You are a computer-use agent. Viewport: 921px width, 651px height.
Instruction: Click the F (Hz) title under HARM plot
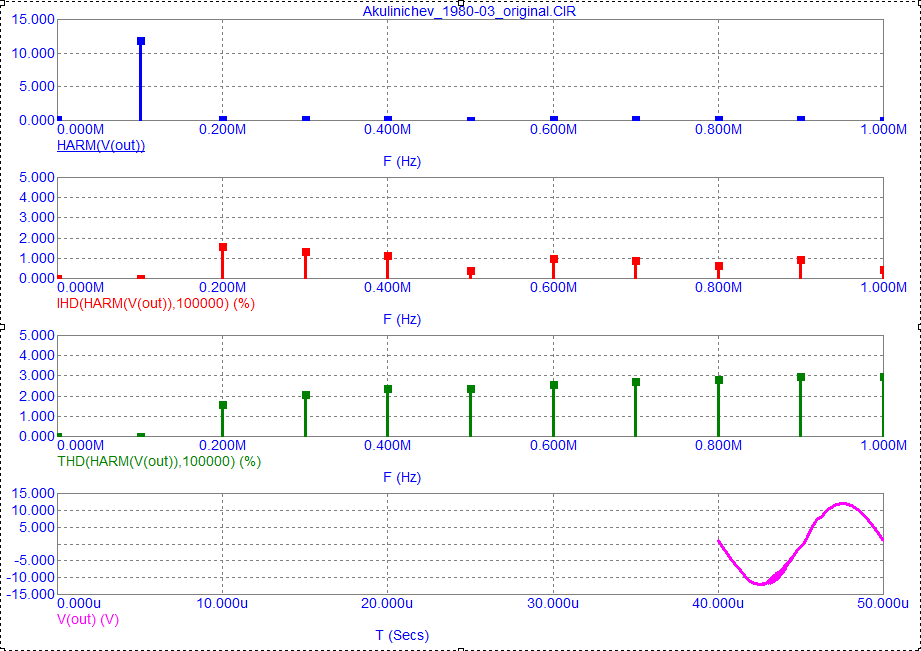(402, 161)
